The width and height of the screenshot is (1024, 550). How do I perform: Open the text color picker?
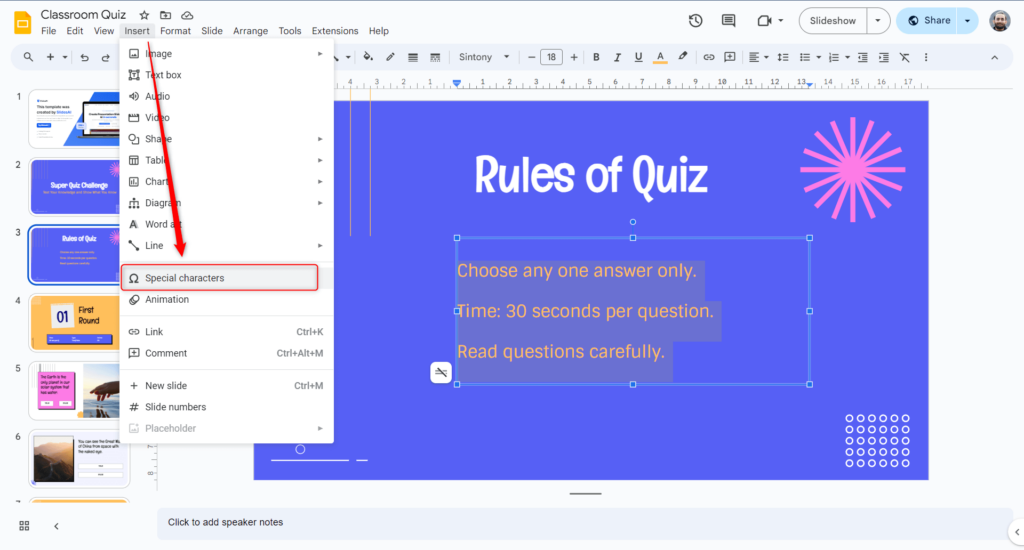pos(660,57)
